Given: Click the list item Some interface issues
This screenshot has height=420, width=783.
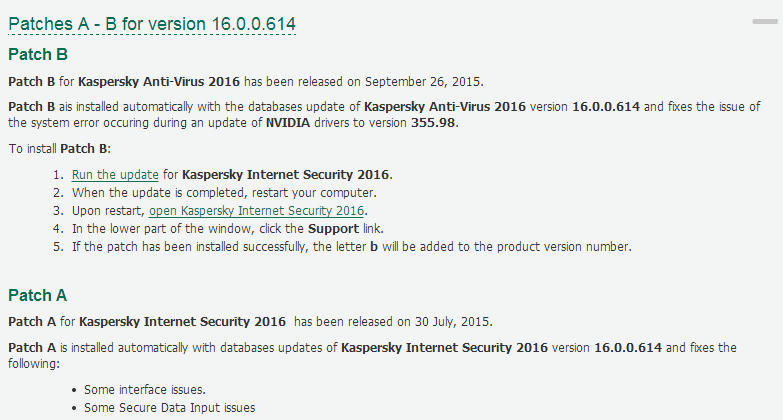Looking at the screenshot, I should tap(145, 390).
